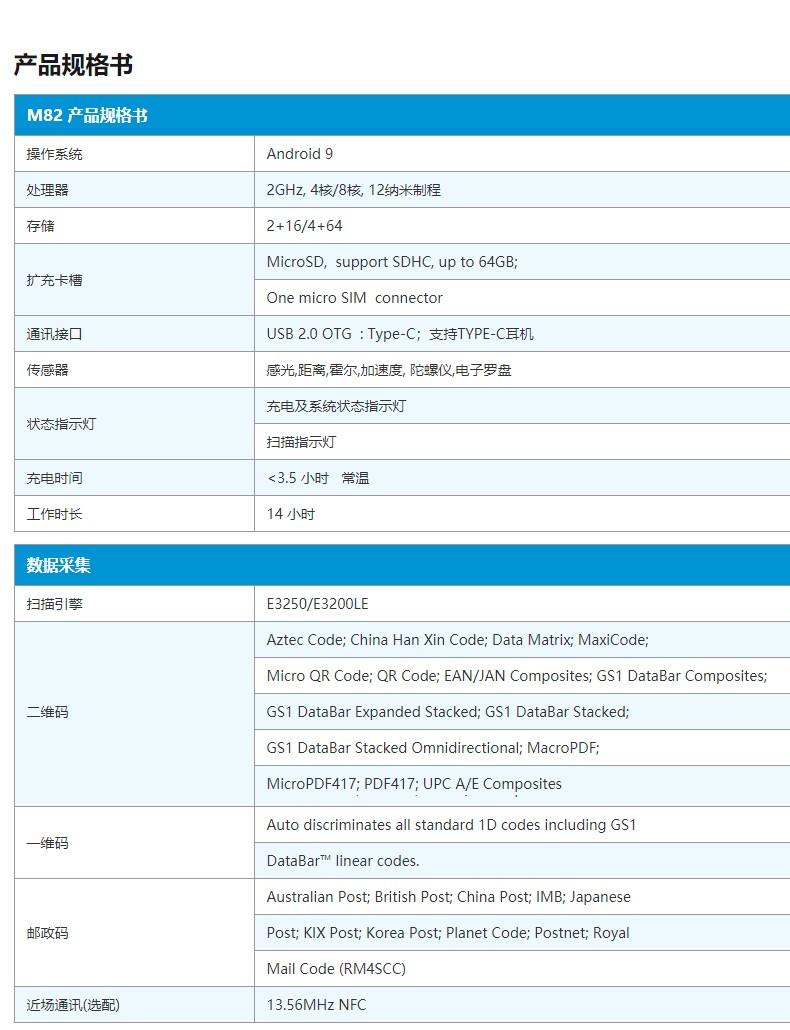Click the 近场通讯(选配) label cell
The height and width of the screenshot is (1030, 790).
[x=134, y=1004]
